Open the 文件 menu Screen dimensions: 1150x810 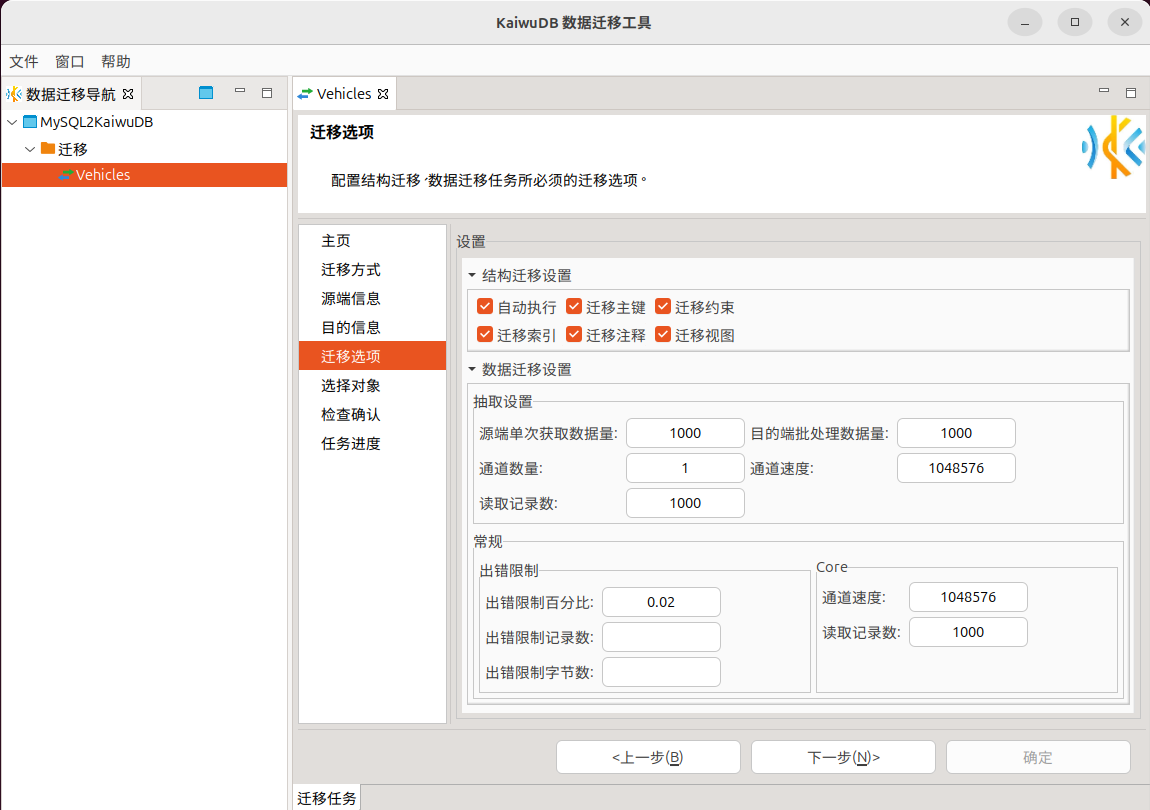pos(23,62)
